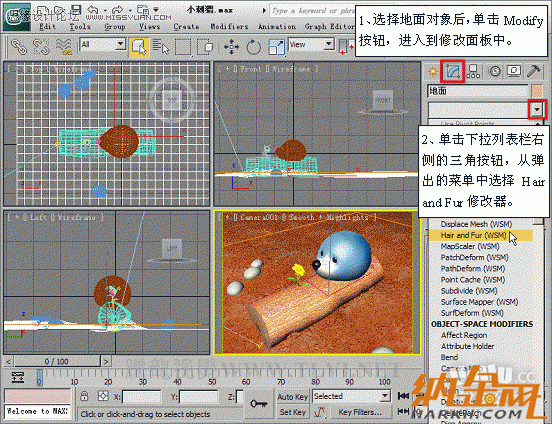Image resolution: width=552 pixels, height=424 pixels.
Task: Click the Go to Start playback control
Action: 403,396
